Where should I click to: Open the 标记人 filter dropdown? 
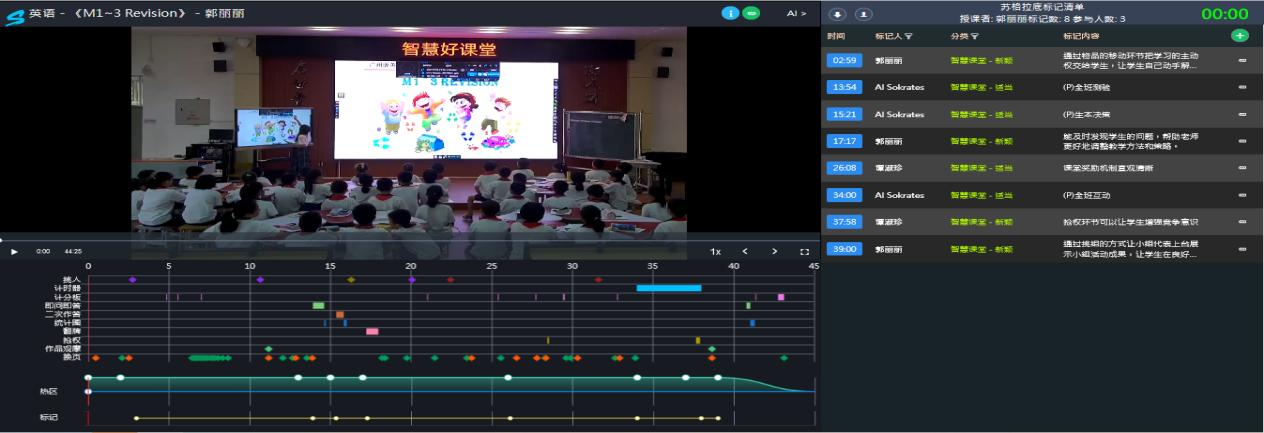[909, 36]
